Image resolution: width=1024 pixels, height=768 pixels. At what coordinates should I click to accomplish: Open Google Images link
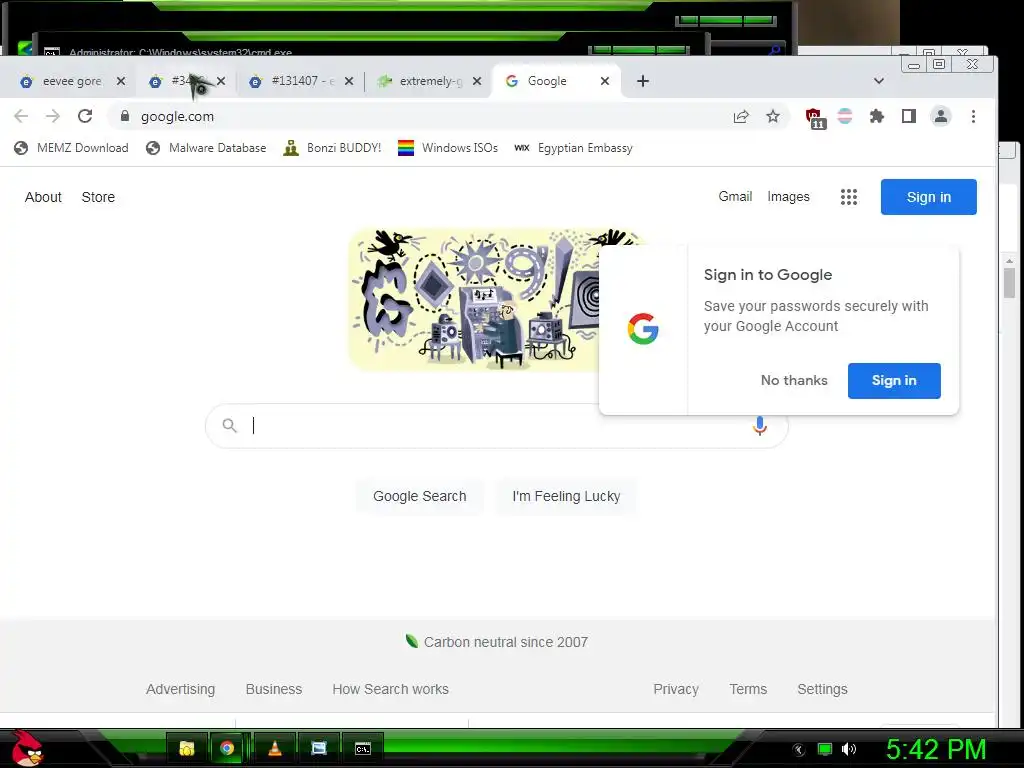[x=788, y=197]
